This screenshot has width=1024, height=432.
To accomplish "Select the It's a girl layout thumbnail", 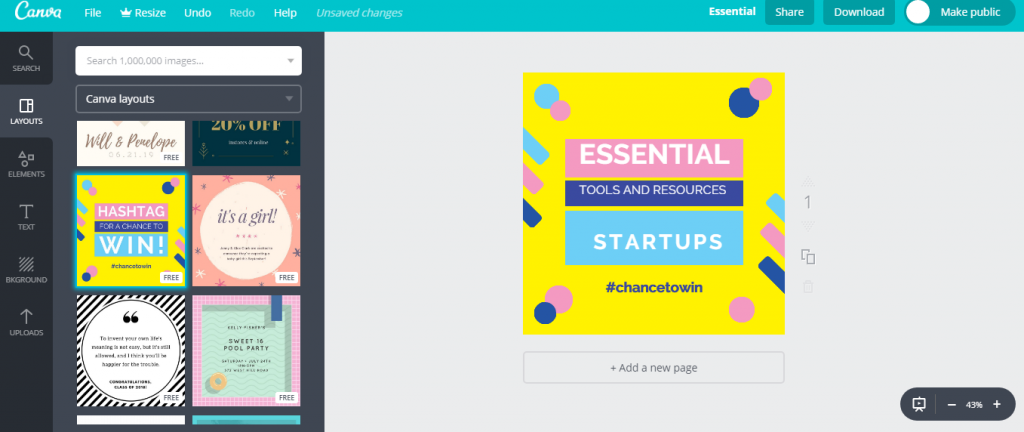I will click(x=246, y=230).
